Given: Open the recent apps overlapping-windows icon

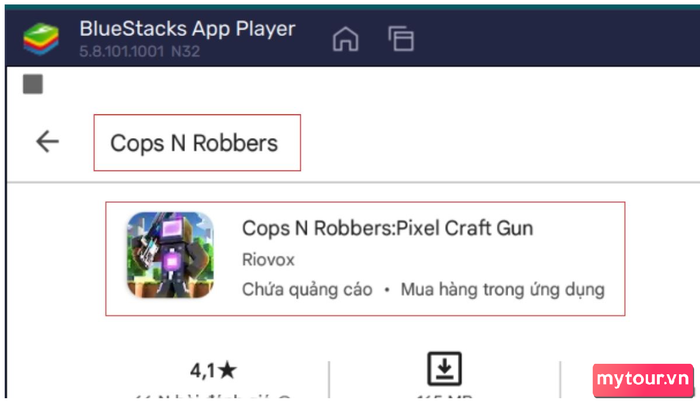Looking at the screenshot, I should pos(401,39).
